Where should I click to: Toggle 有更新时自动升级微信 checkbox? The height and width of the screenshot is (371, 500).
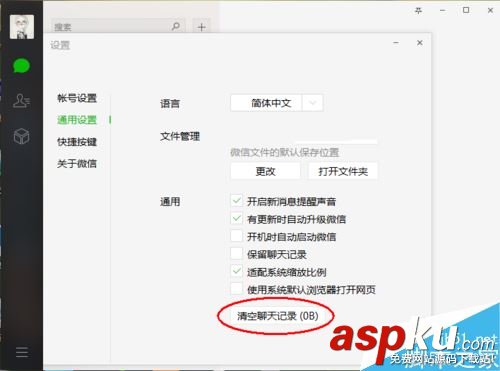(236, 219)
